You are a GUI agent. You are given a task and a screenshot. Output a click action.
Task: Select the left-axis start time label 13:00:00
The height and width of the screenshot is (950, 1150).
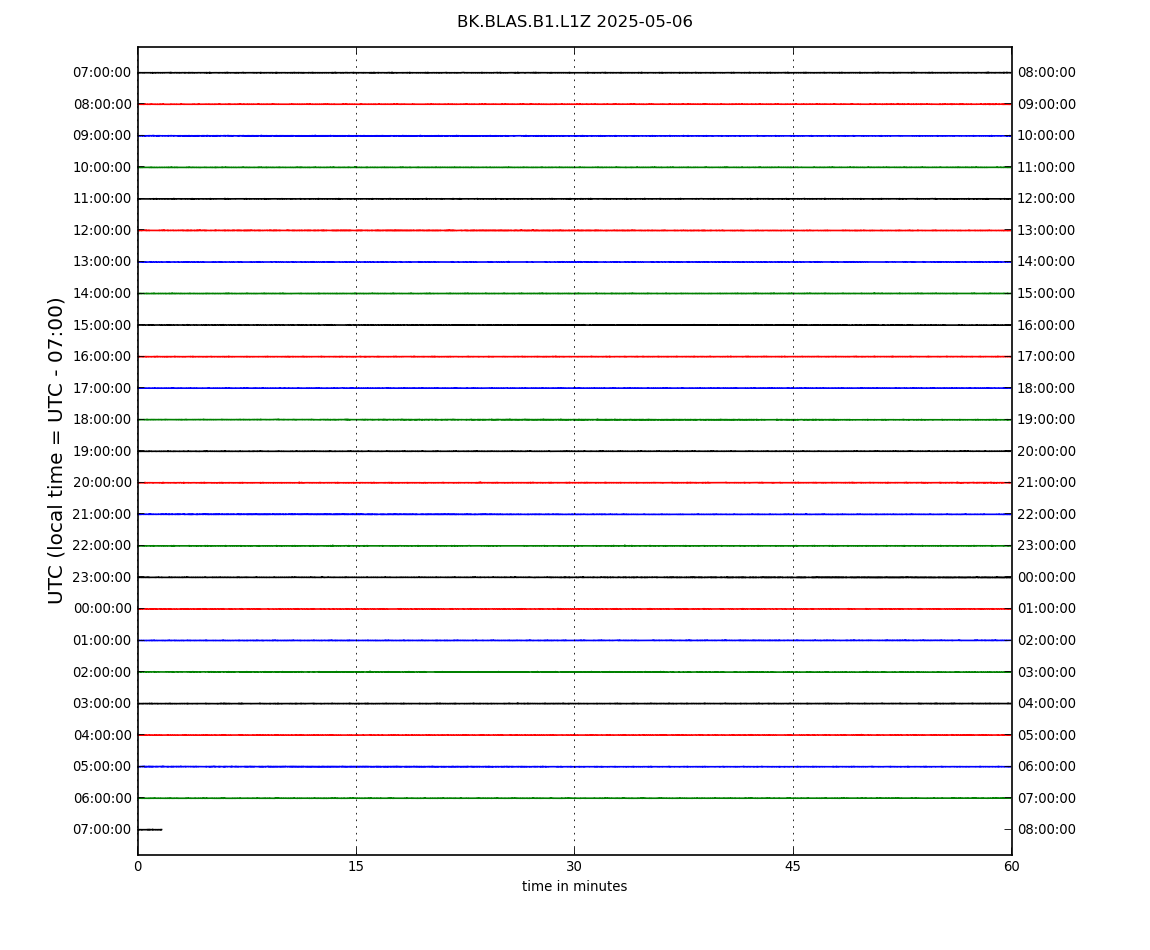pos(103,262)
